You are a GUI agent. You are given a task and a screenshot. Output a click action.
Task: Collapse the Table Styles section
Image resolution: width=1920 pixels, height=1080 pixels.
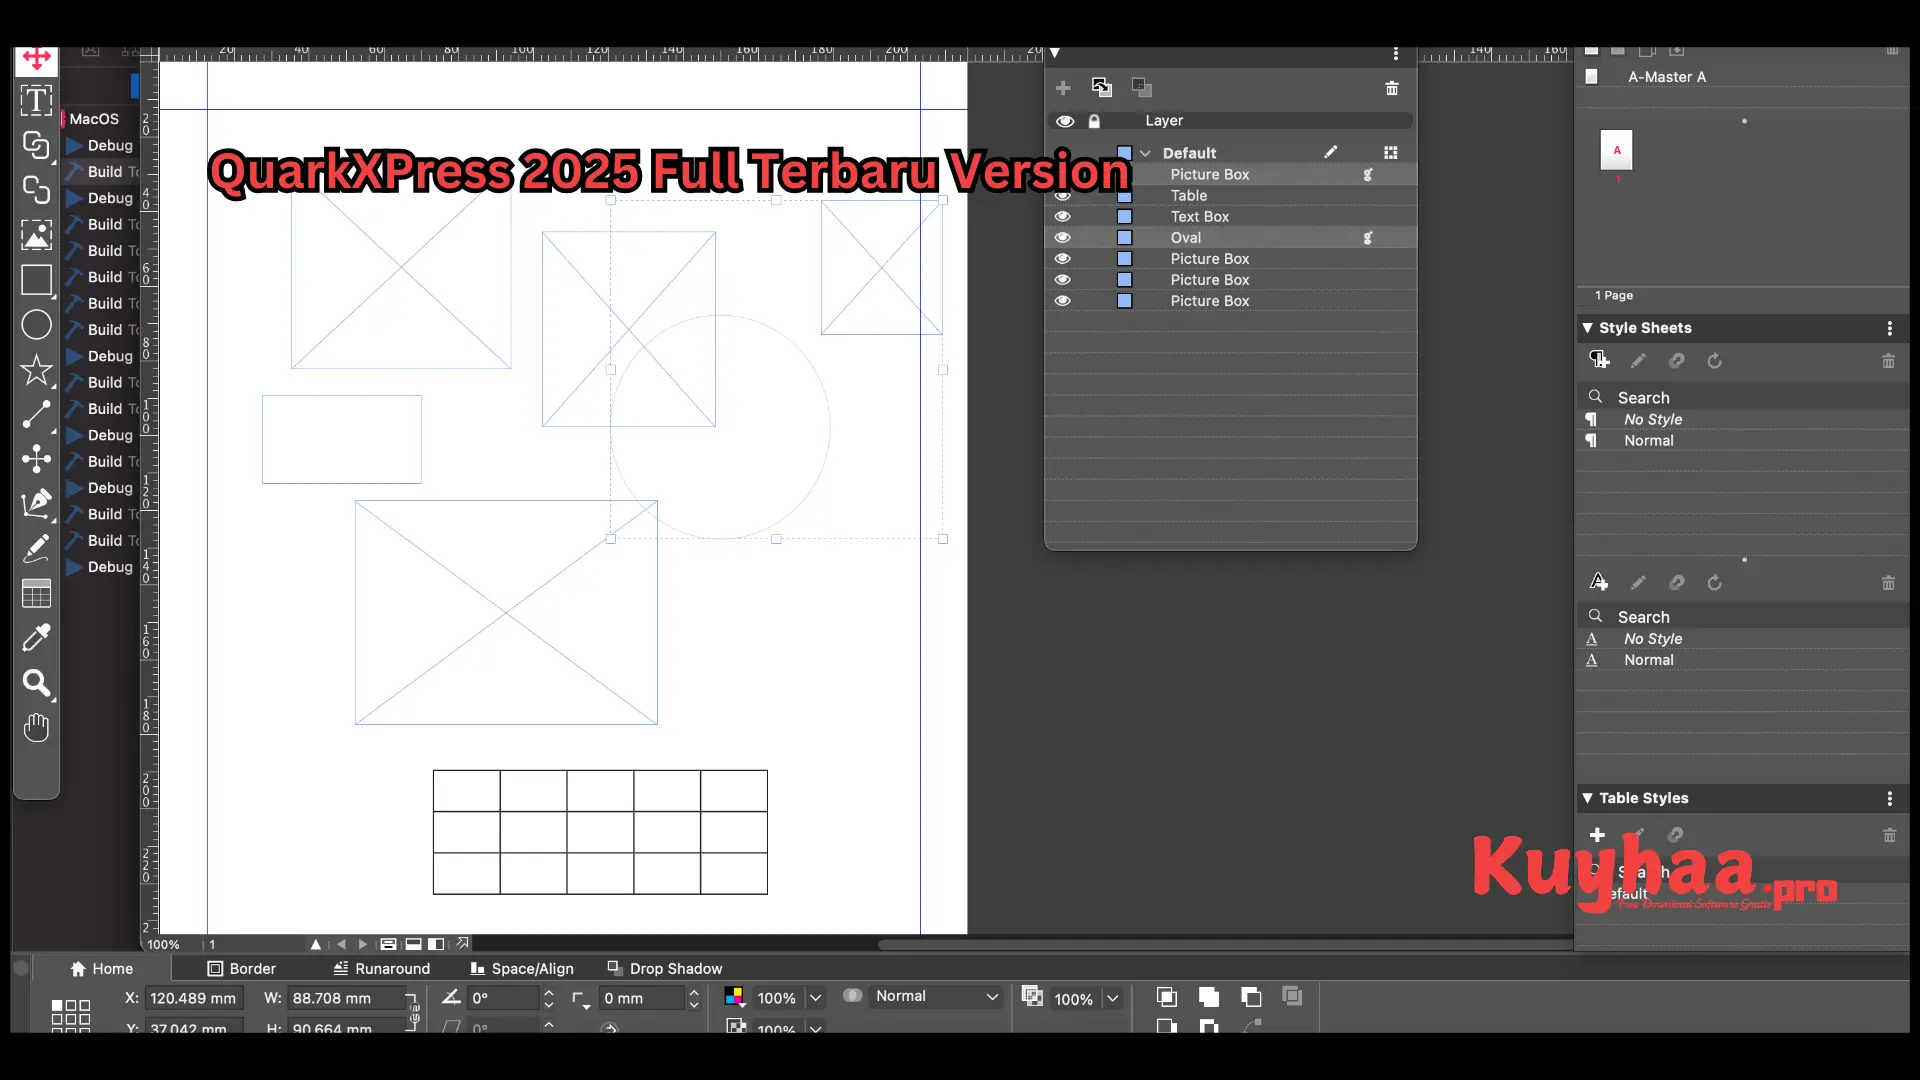(1590, 798)
